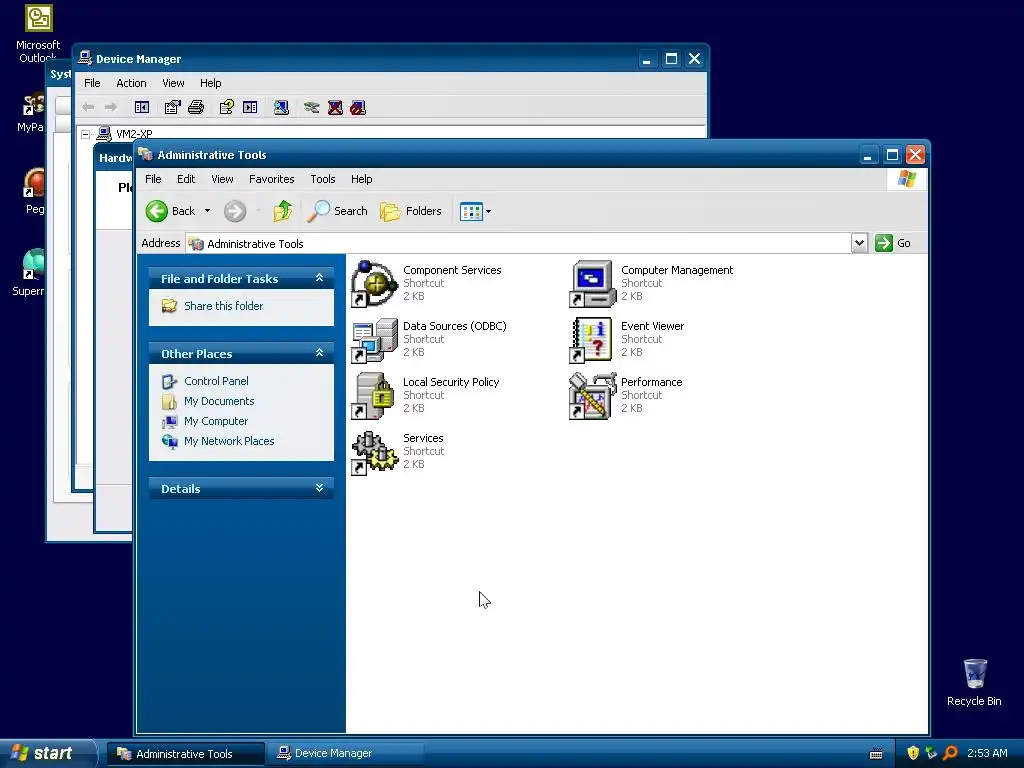Toggle the Folders pane button
This screenshot has width=1024, height=768.
tap(411, 211)
